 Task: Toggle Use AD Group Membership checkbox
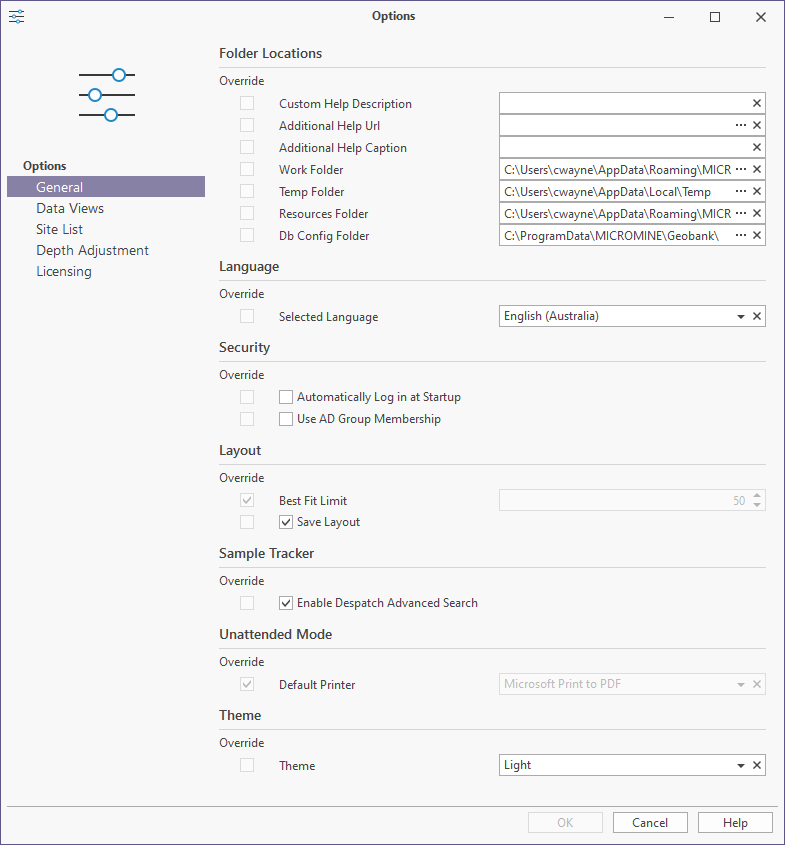coord(286,419)
